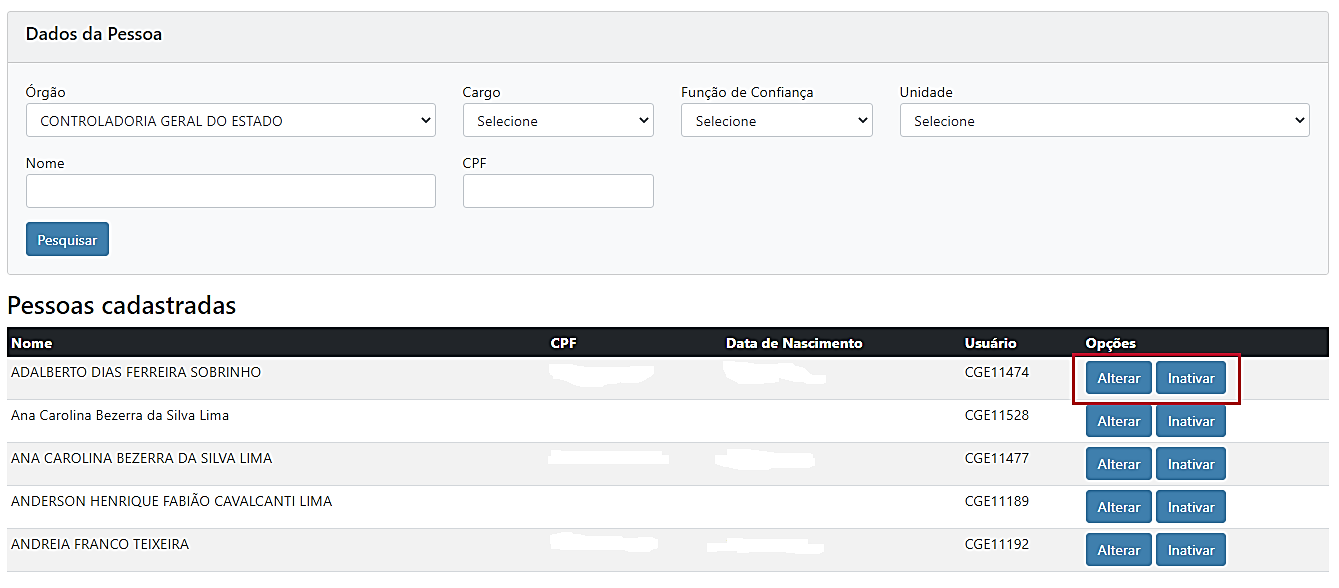Click Inativar for user CGE11477
The height and width of the screenshot is (588, 1339).
(1190, 464)
